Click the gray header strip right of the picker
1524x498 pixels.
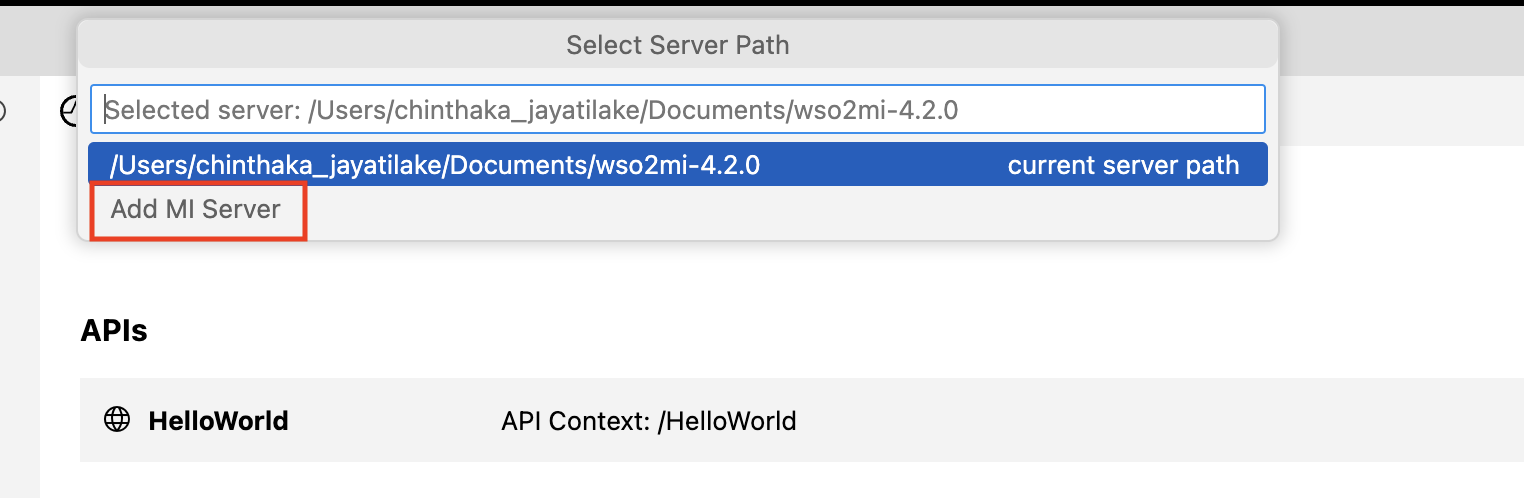pyautogui.click(x=1400, y=40)
